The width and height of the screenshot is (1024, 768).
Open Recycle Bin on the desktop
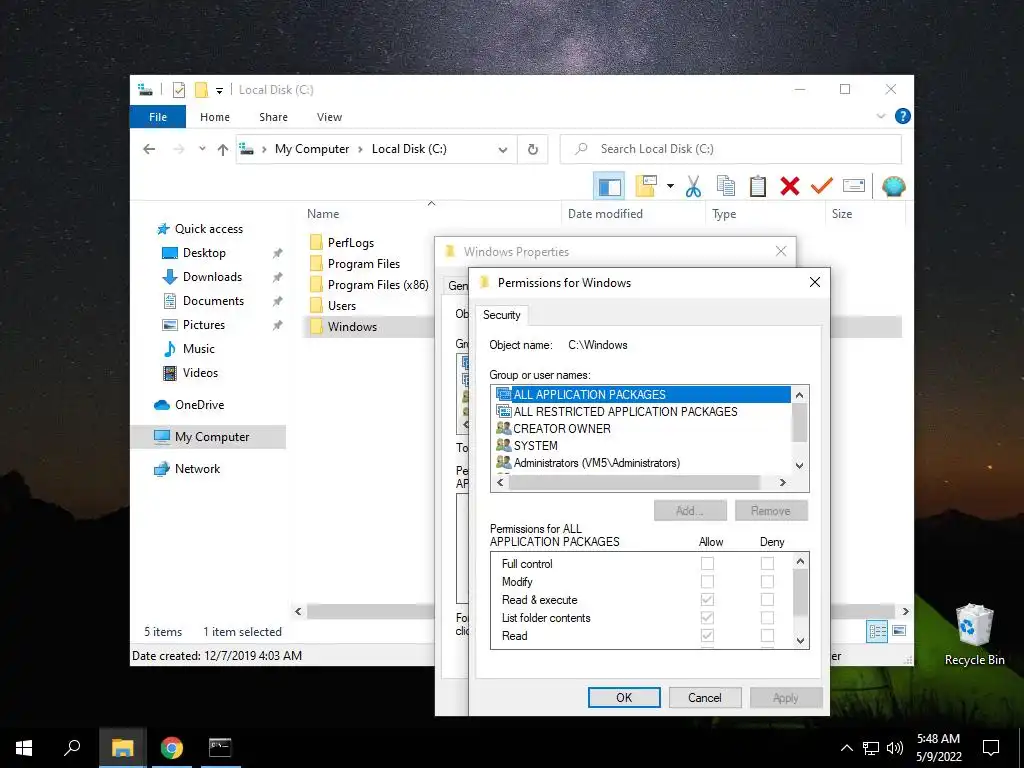[x=974, y=634]
